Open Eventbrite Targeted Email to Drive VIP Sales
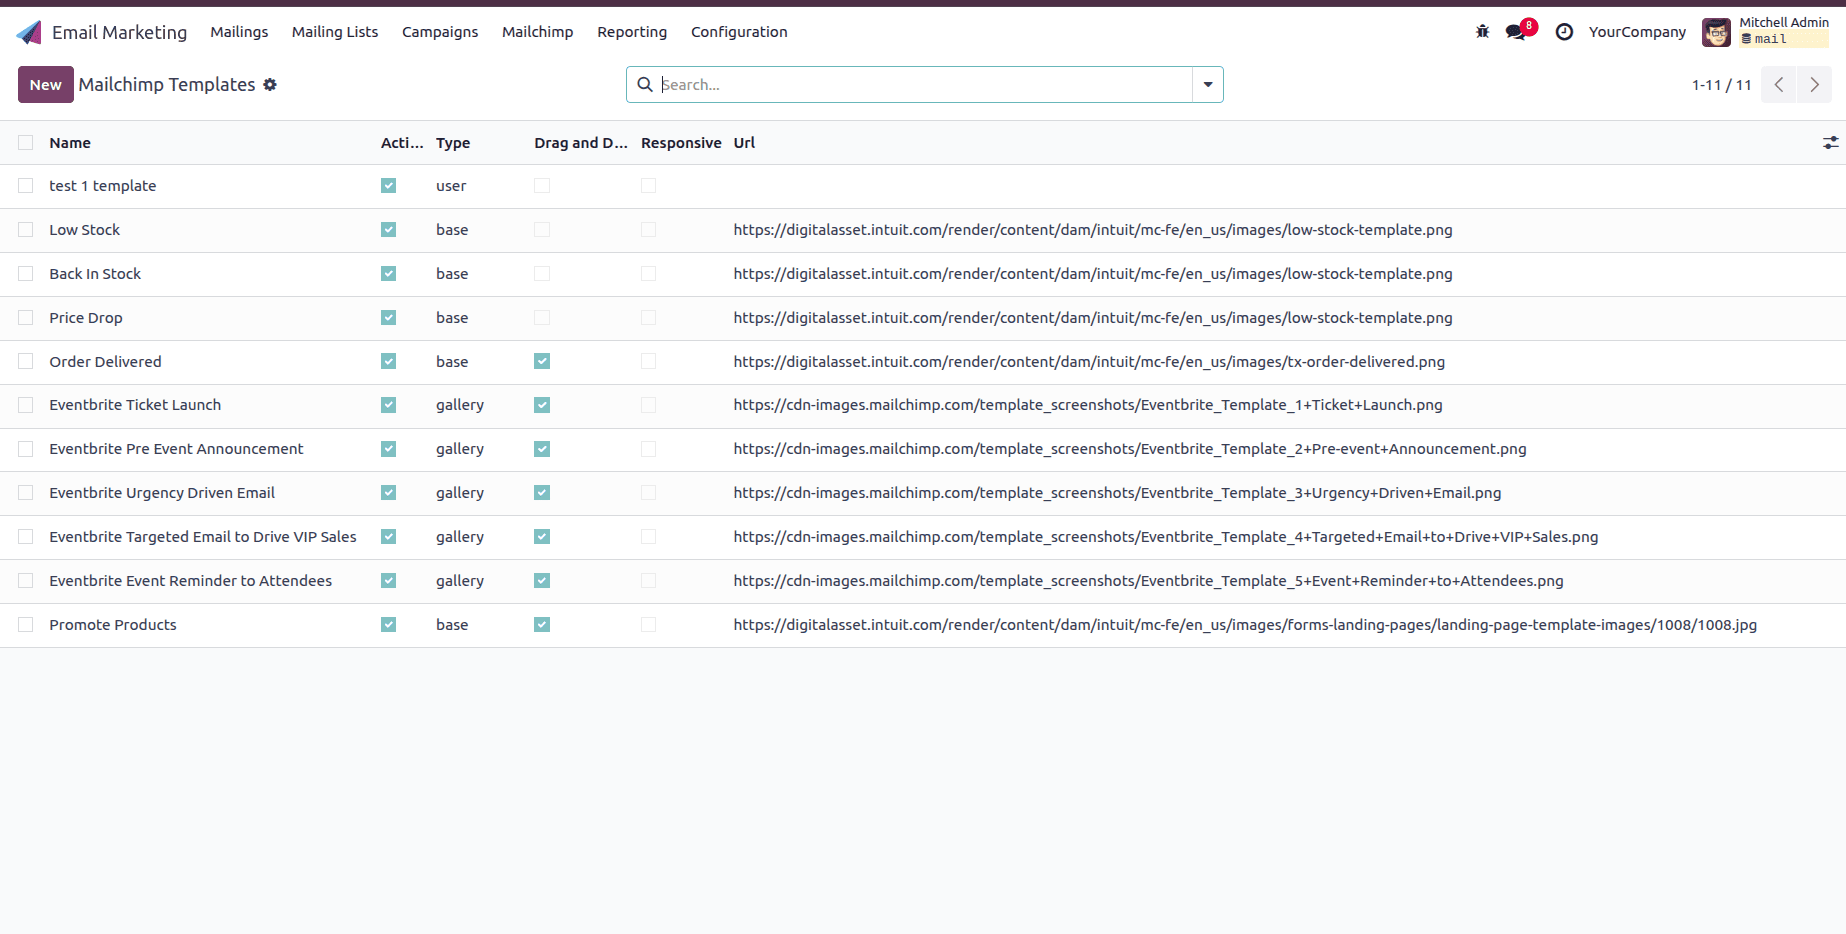Image resolution: width=1846 pixels, height=934 pixels. pos(203,537)
